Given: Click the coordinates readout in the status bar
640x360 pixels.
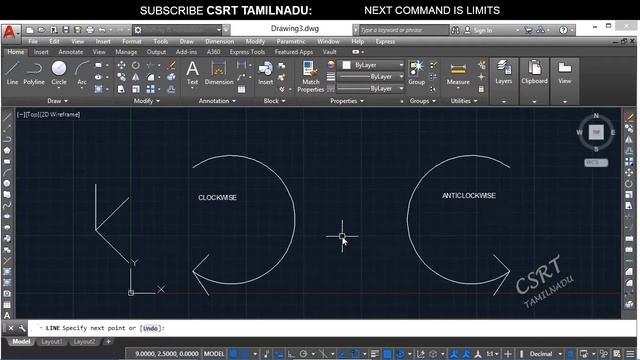Looking at the screenshot, I should point(167,354).
